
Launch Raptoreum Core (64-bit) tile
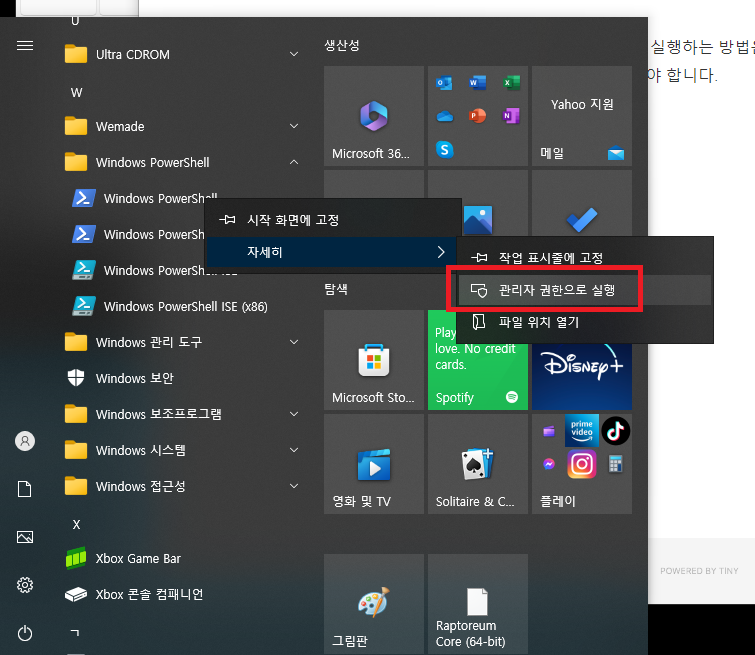[478, 603]
